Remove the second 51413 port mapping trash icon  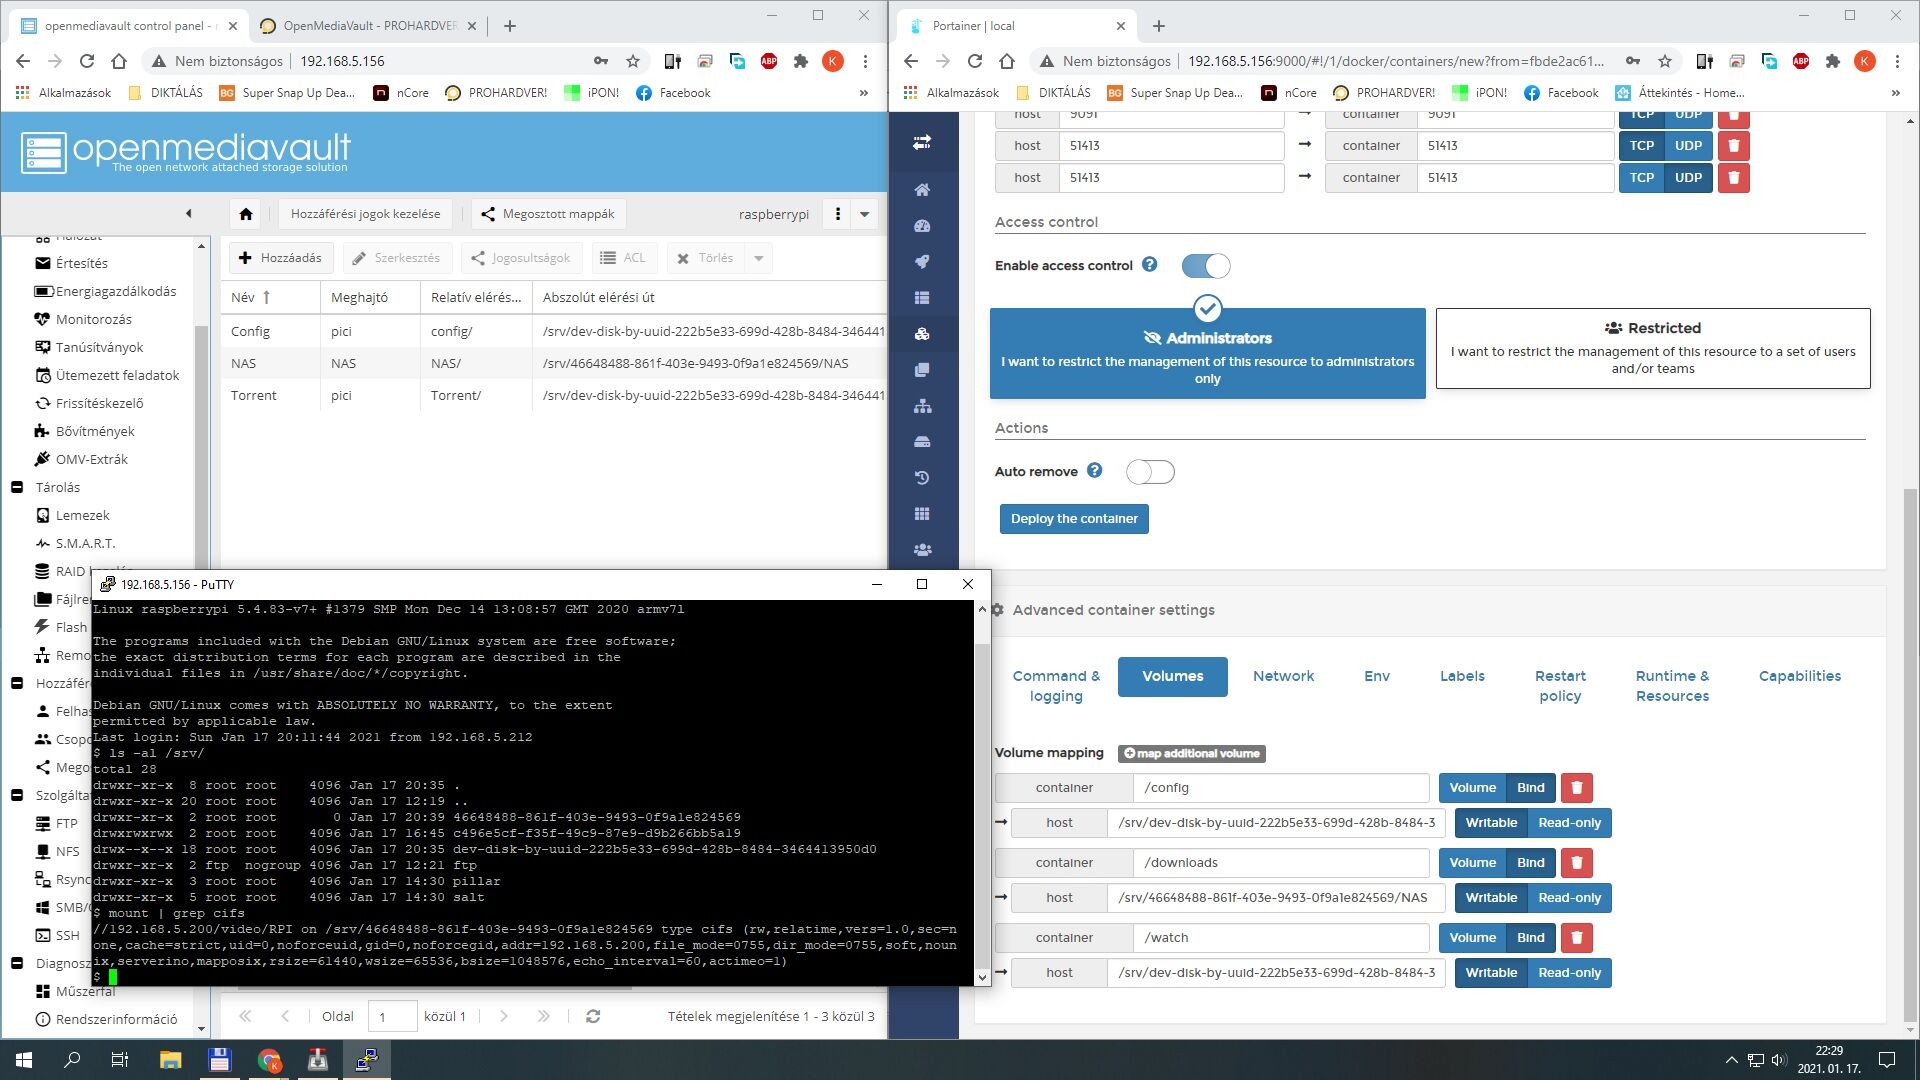[1733, 178]
